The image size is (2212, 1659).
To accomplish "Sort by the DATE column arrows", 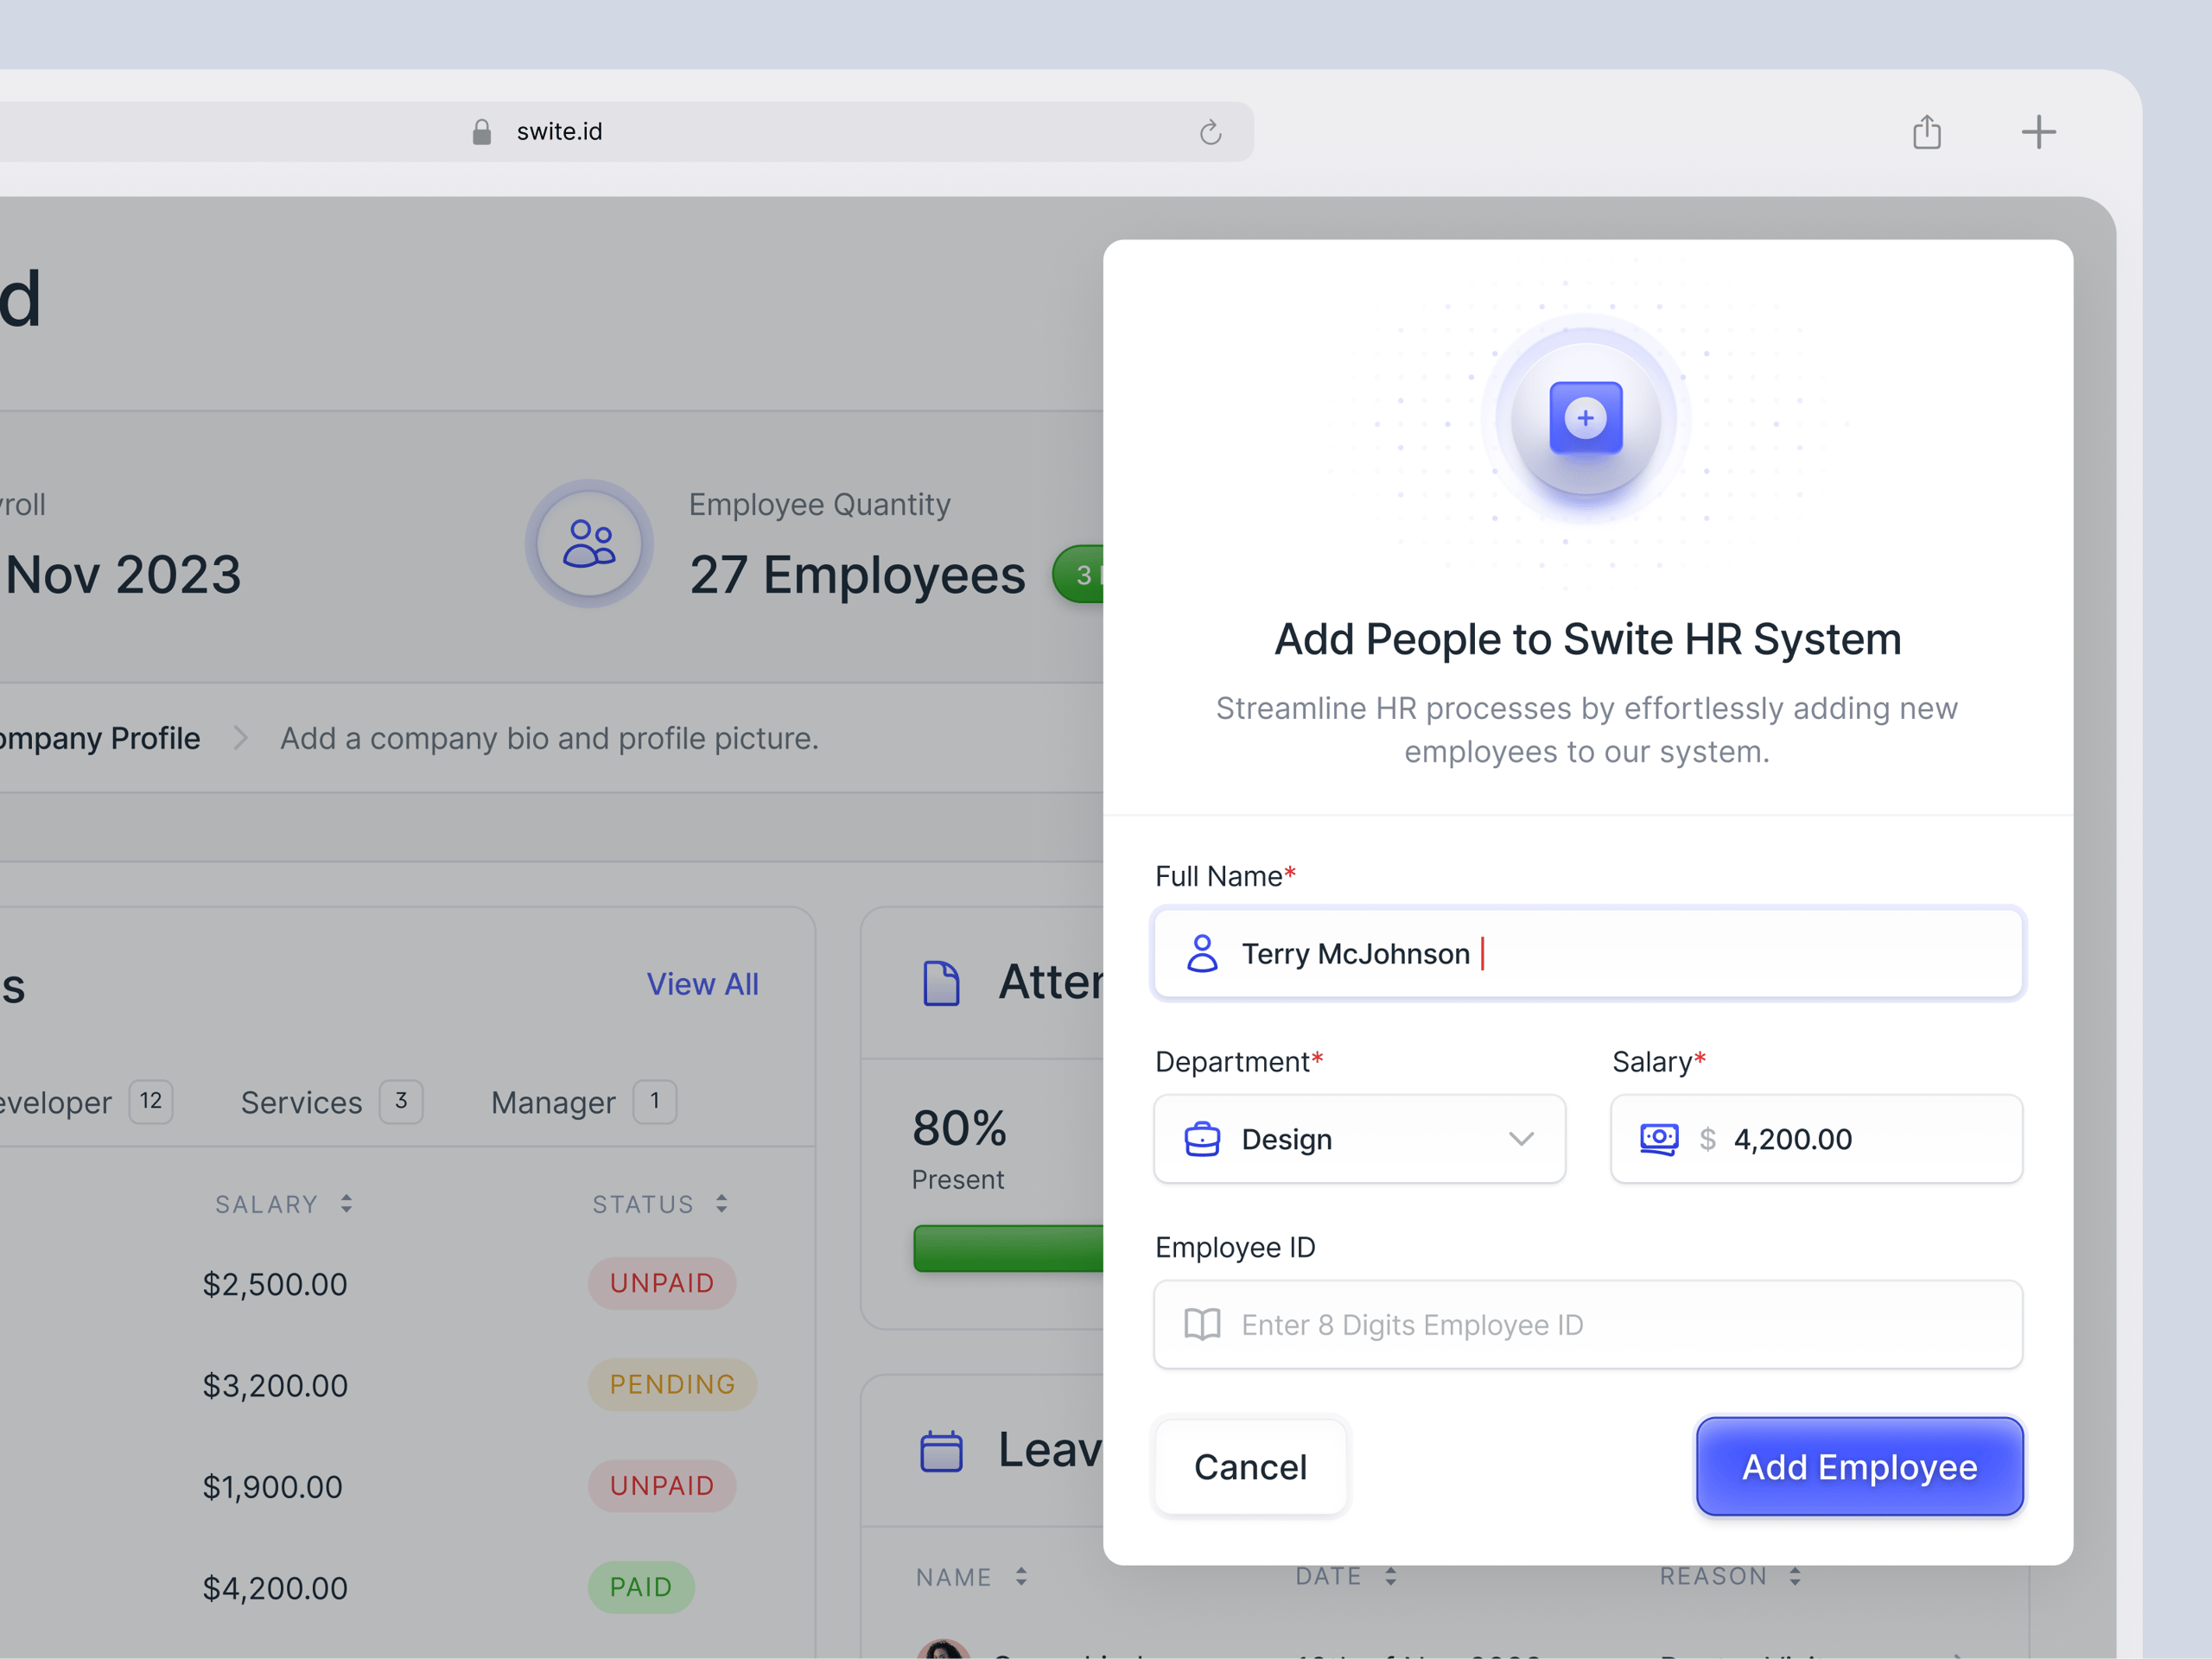I will pyautogui.click(x=1390, y=1576).
